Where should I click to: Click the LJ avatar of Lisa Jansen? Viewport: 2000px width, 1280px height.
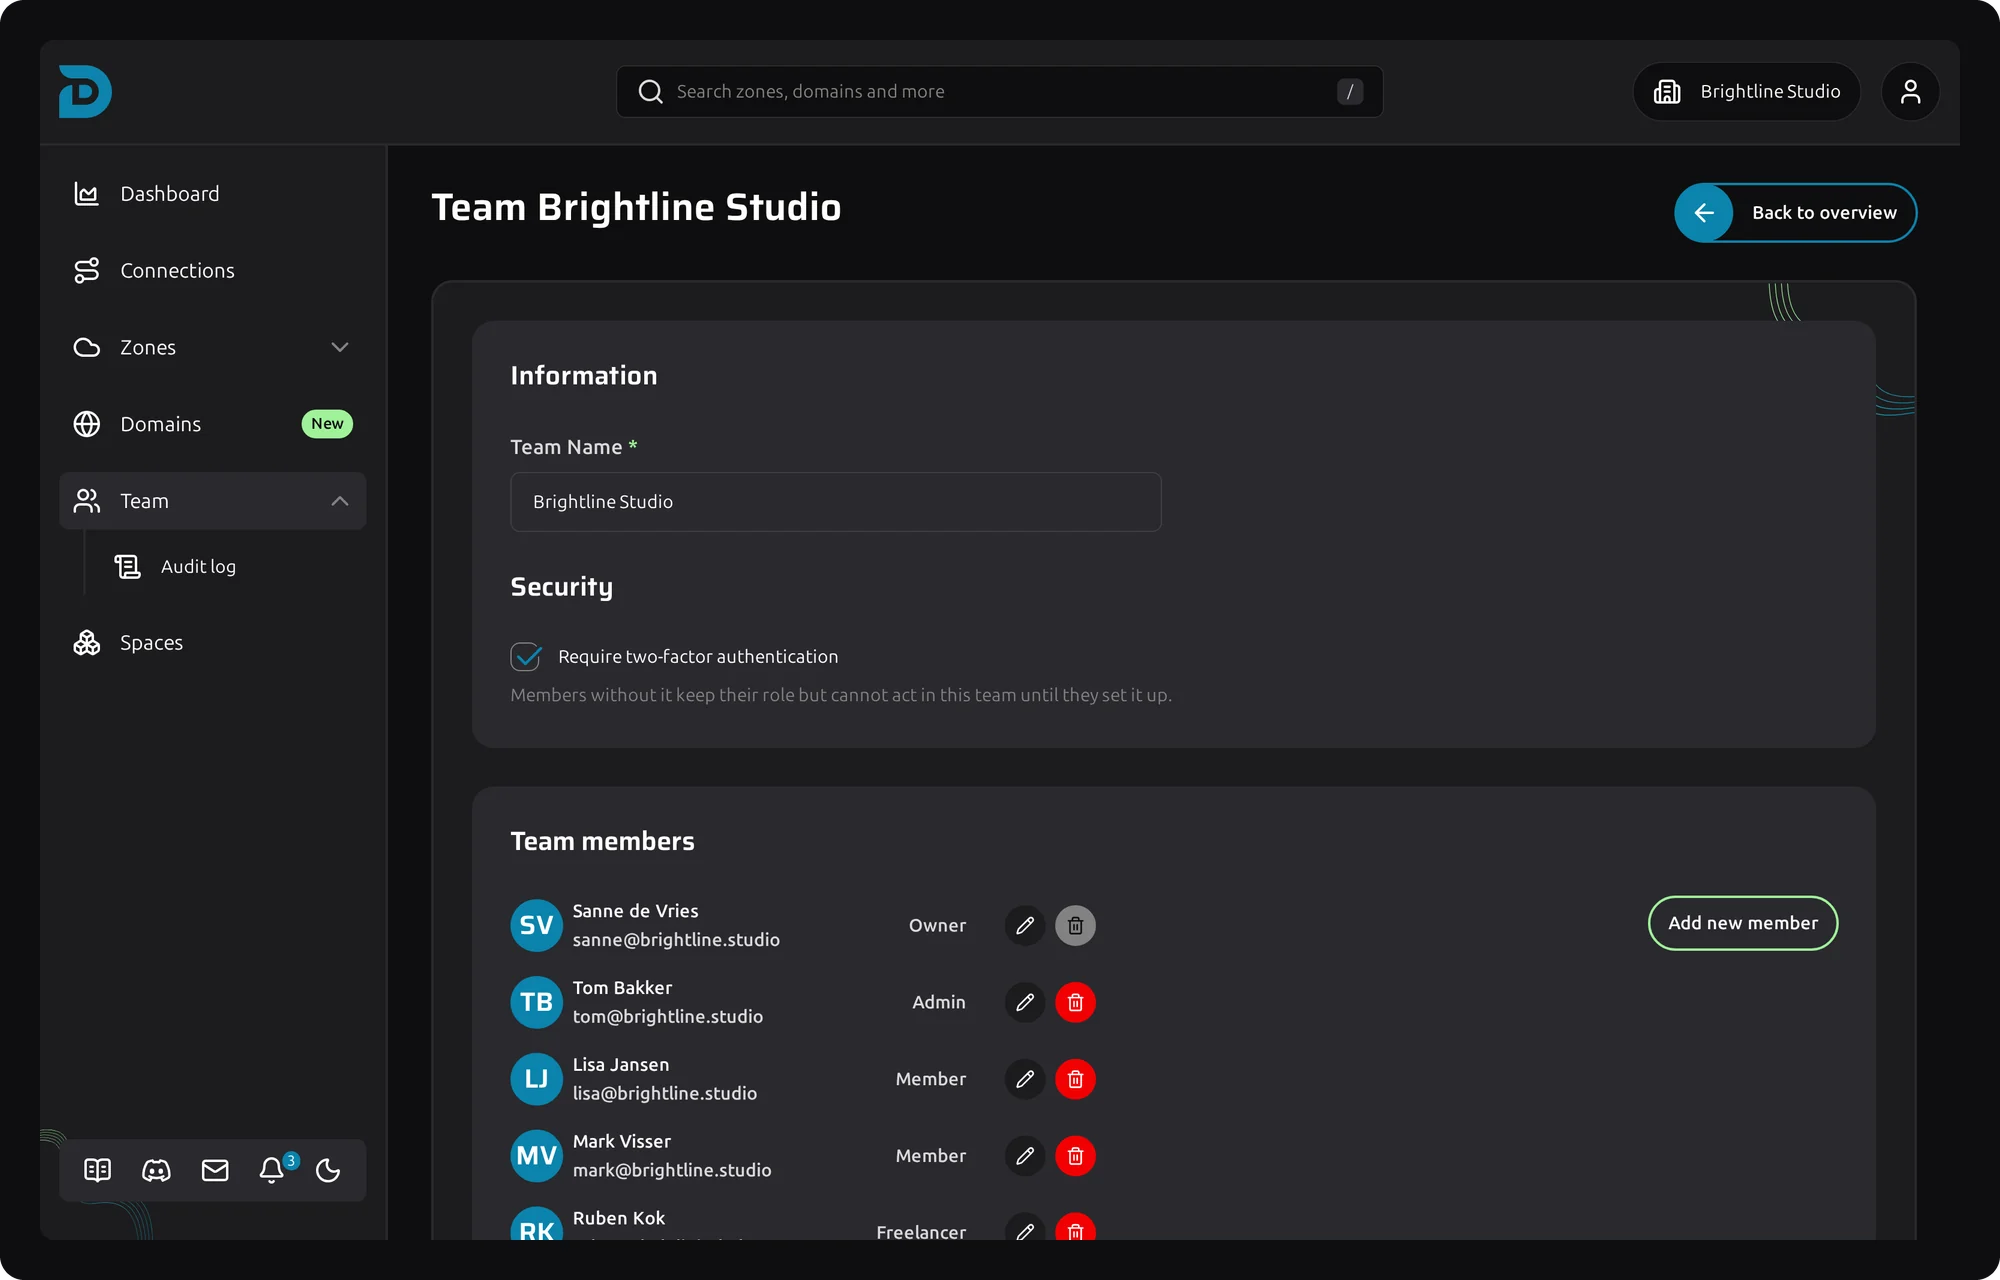tap(537, 1079)
